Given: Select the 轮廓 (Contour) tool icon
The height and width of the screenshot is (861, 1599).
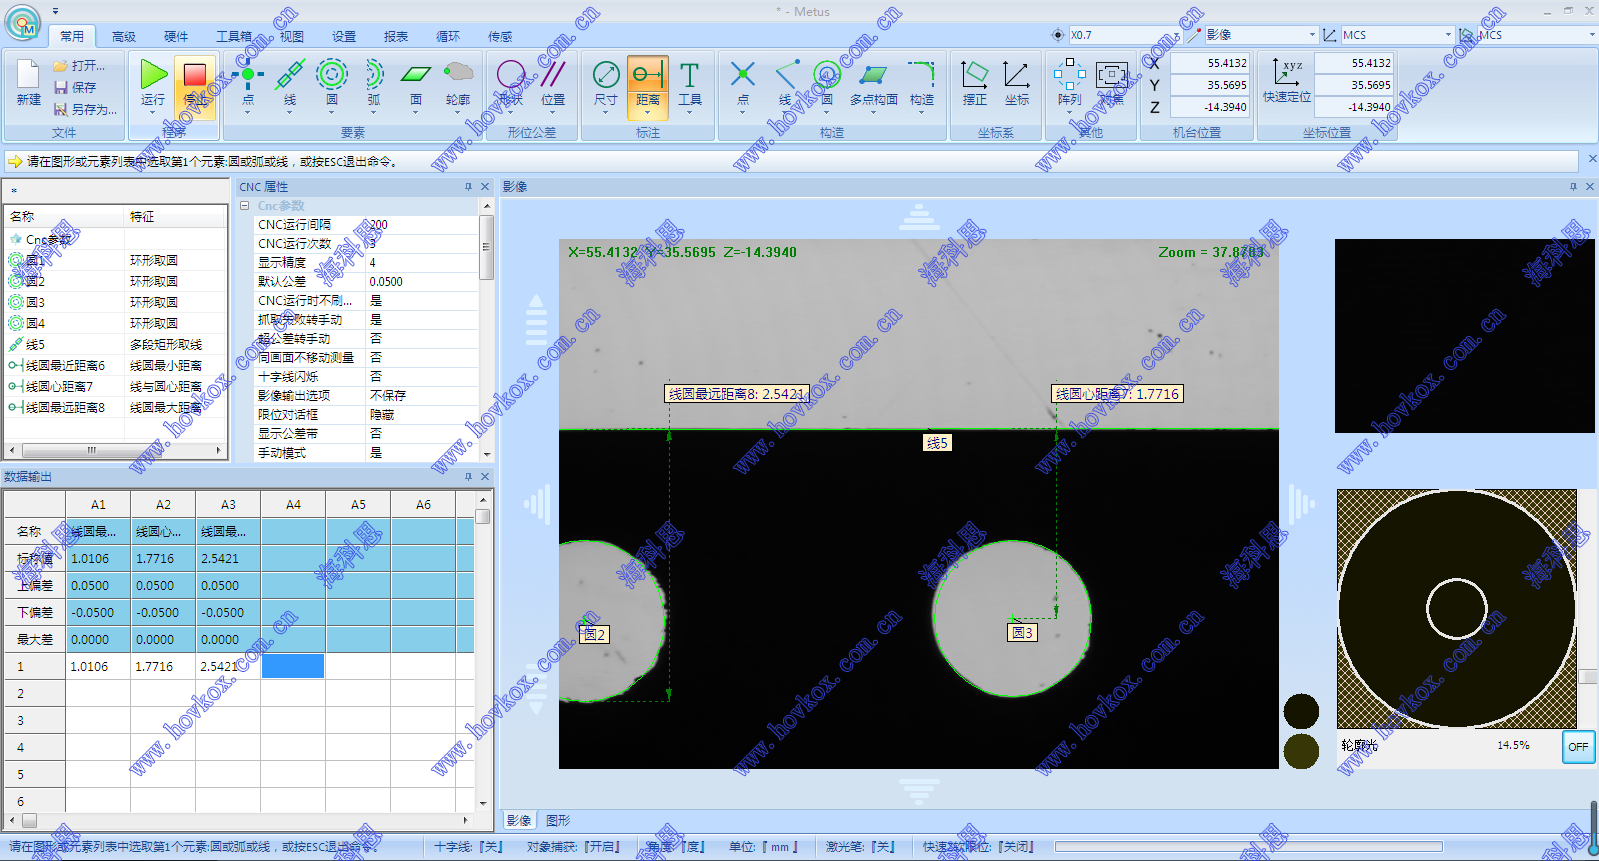Looking at the screenshot, I should coord(458,76).
